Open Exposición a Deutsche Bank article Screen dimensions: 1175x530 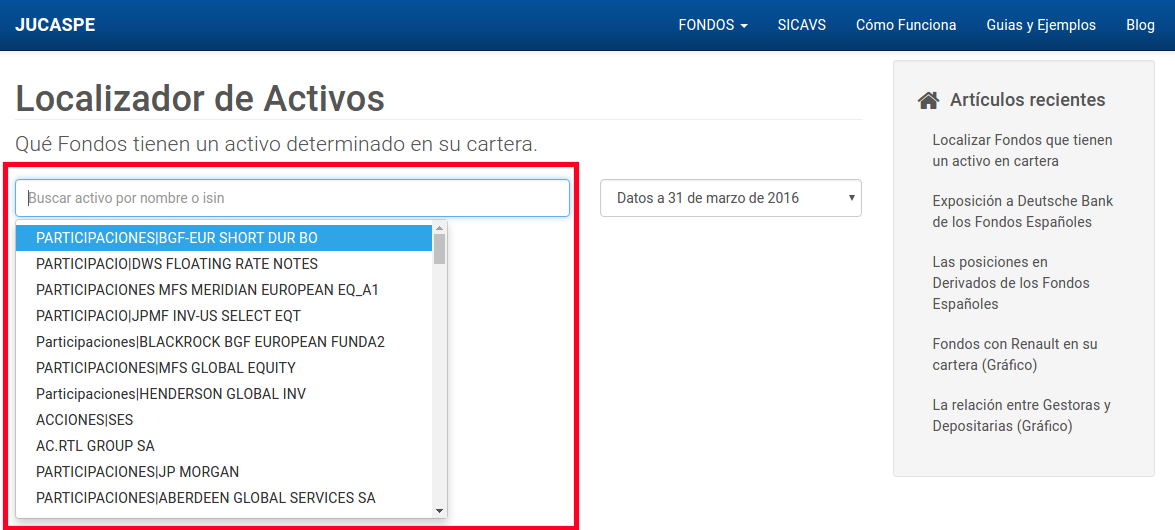click(1022, 211)
